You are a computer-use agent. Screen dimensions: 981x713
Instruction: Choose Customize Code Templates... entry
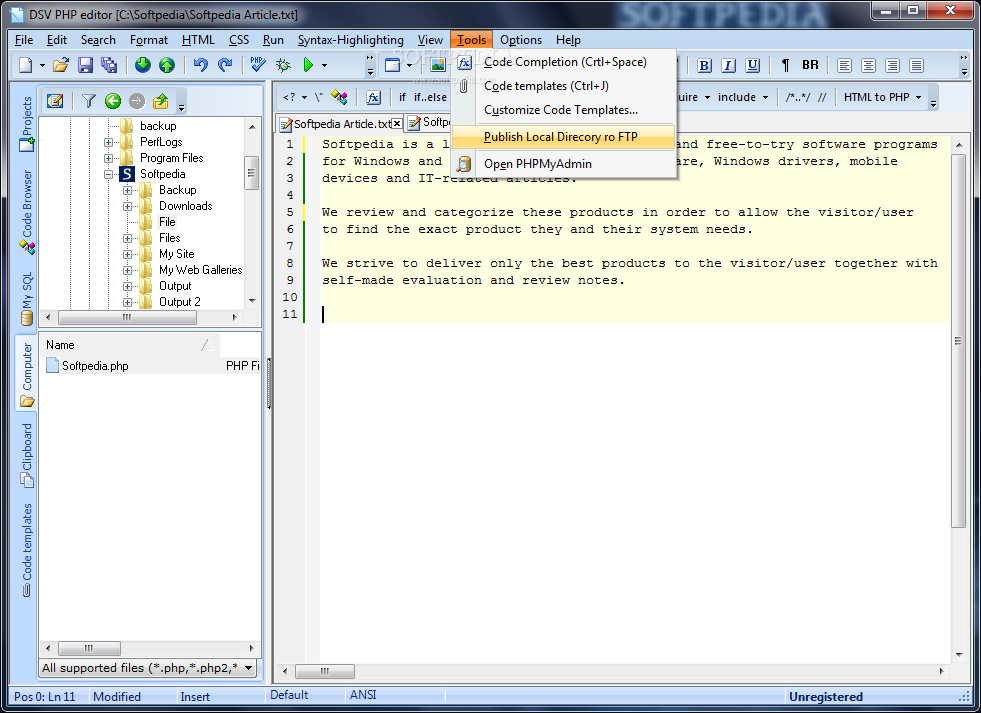[563, 110]
